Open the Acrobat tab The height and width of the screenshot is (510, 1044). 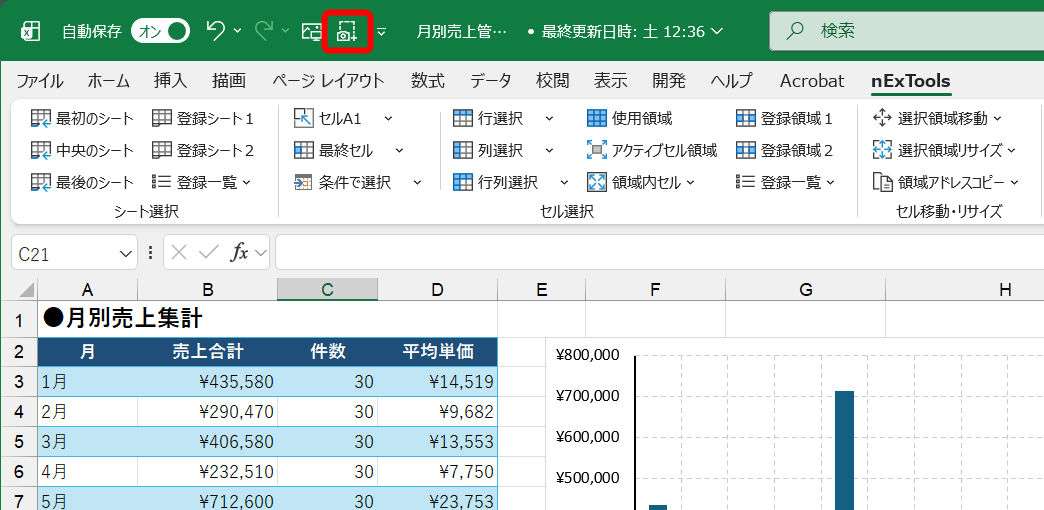[812, 81]
